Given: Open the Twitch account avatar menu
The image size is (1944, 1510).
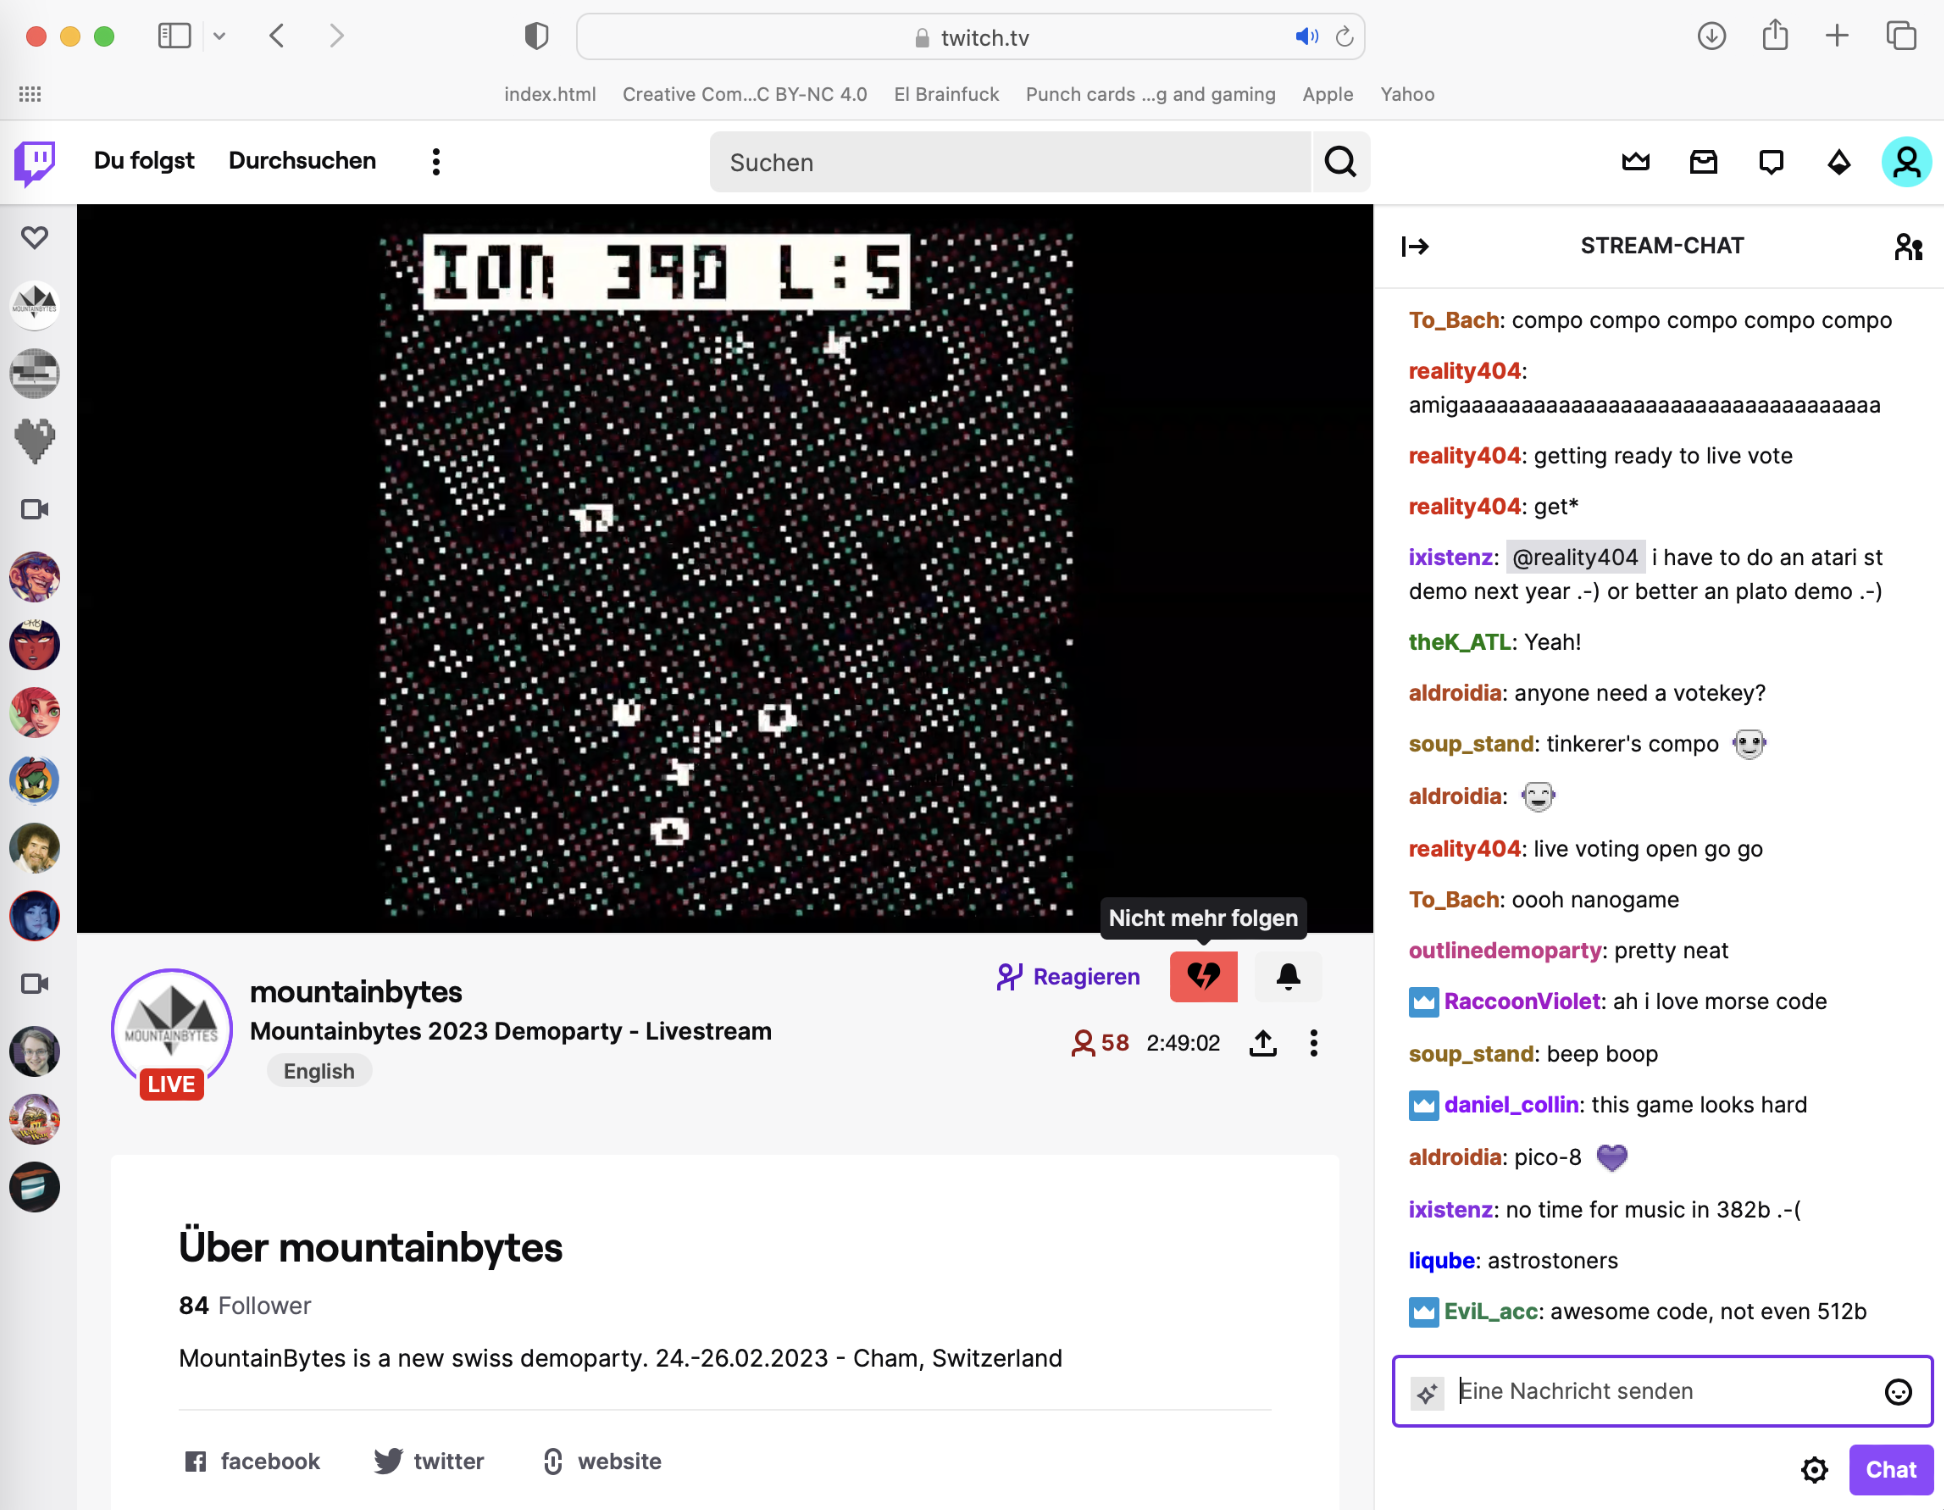Looking at the screenshot, I should (1905, 162).
